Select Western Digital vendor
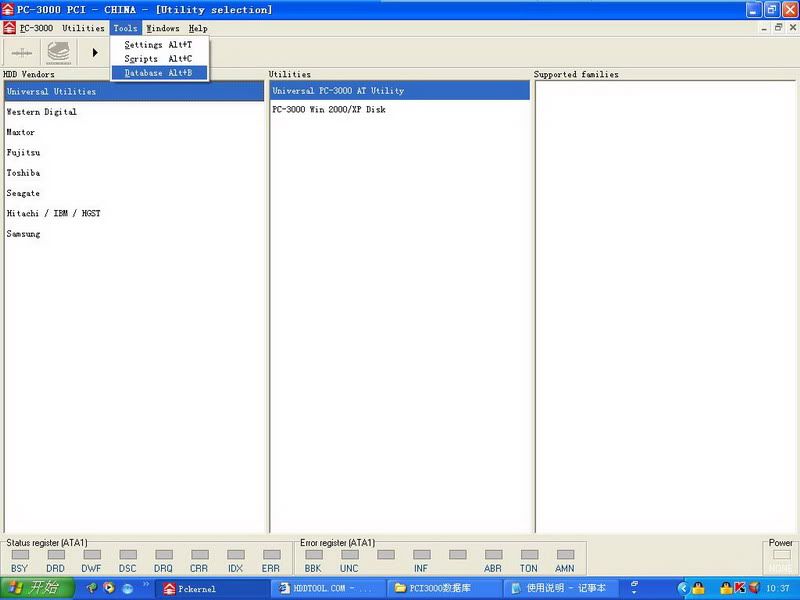 (x=134, y=112)
